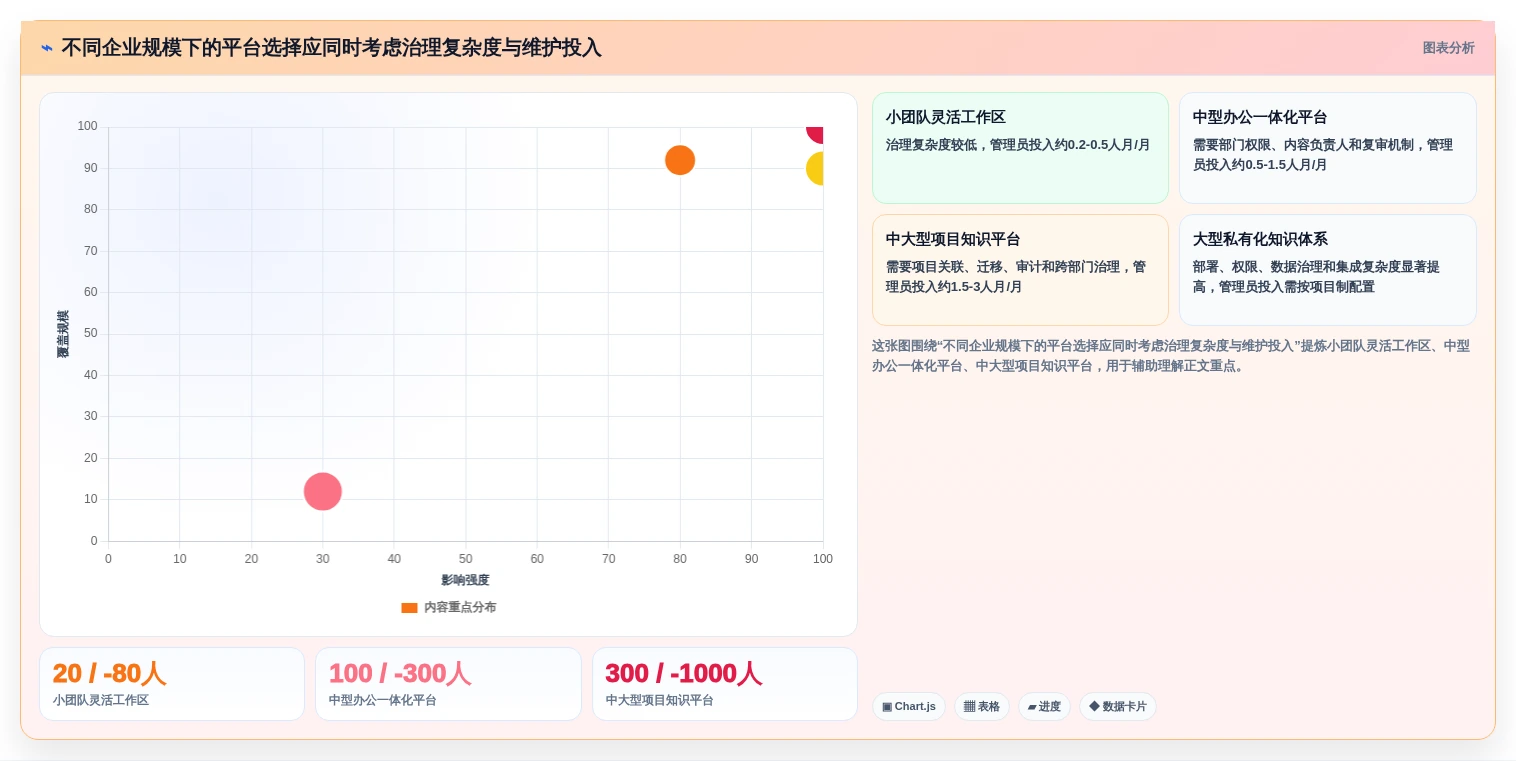Click the Chart.js tag
Viewport: 1516px width, 761px height.
pos(909,706)
